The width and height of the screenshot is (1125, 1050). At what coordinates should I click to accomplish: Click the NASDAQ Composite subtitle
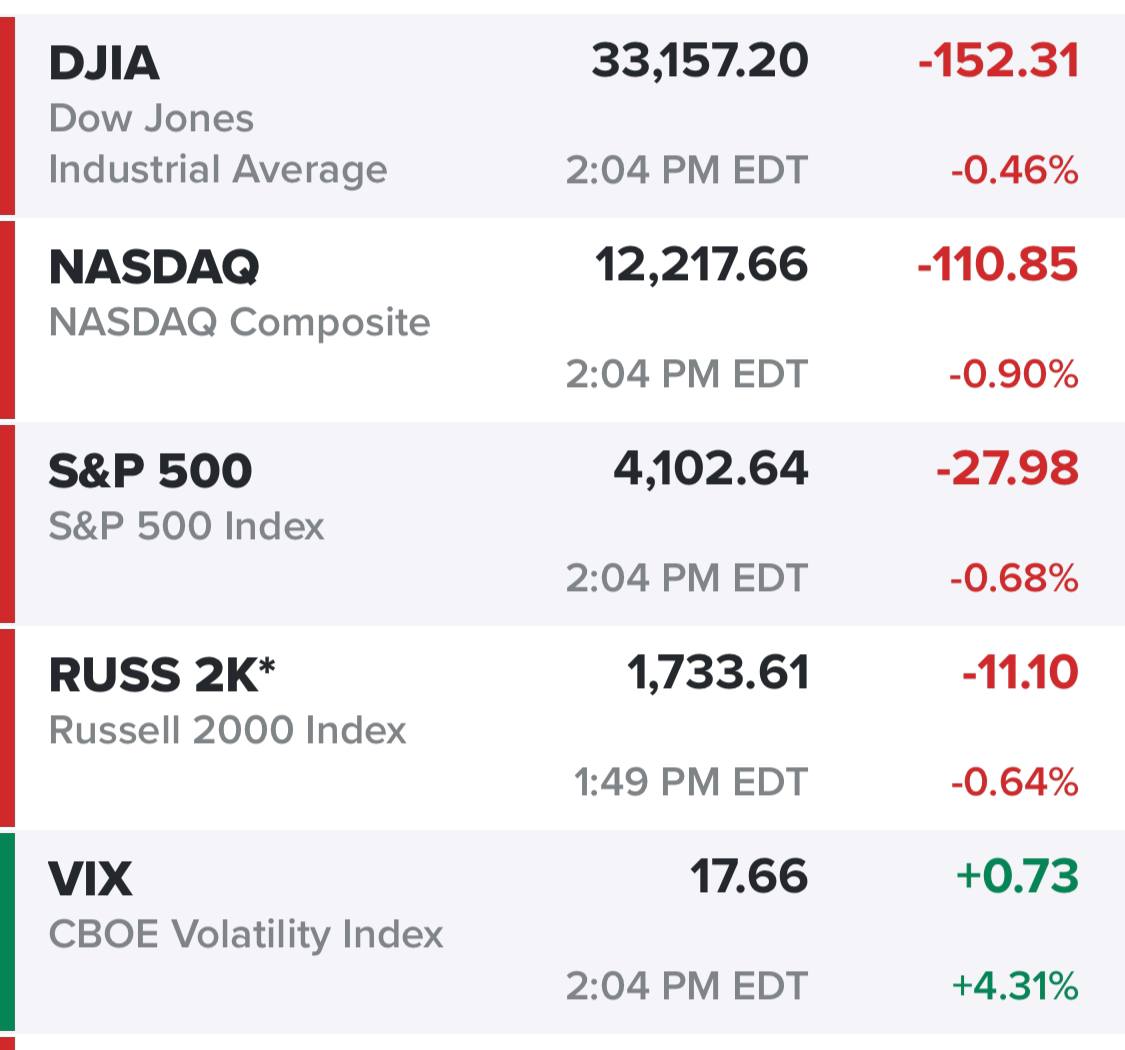tap(239, 322)
